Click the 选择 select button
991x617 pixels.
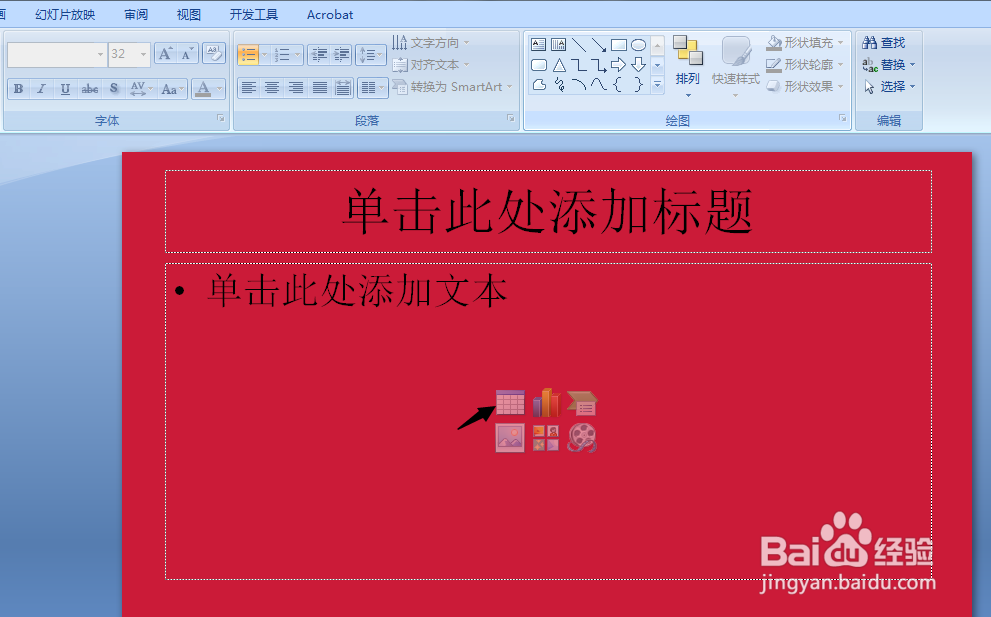tap(889, 87)
